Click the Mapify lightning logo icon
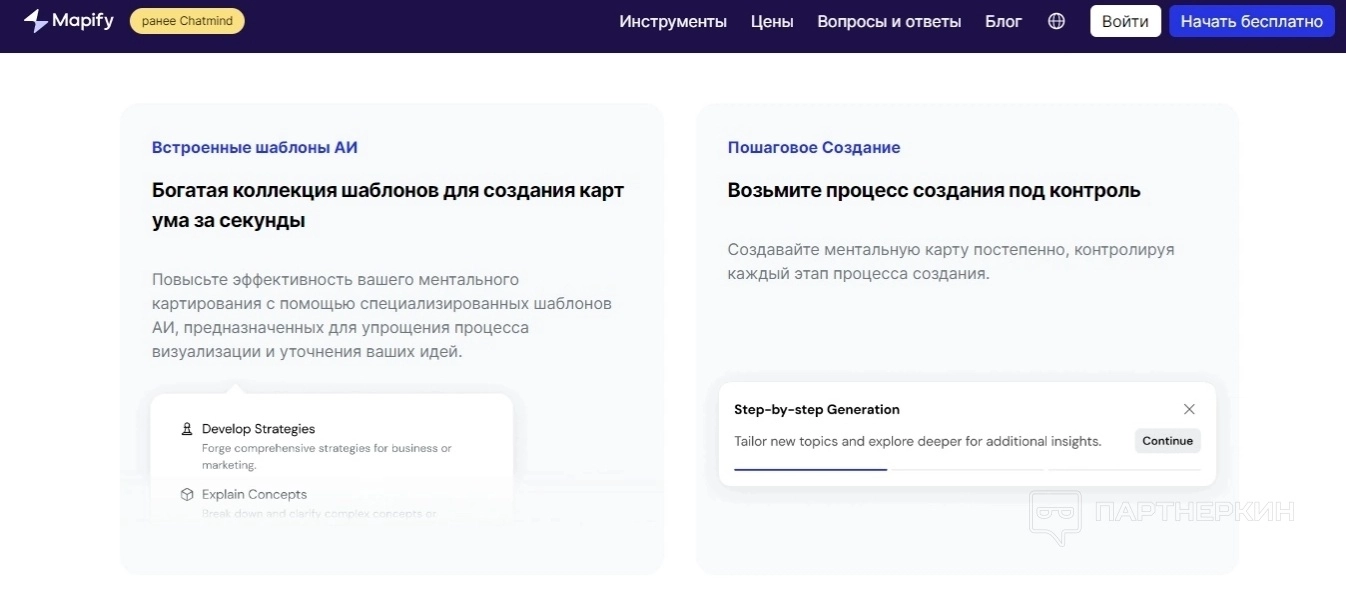Image resolution: width=1346 pixels, height=599 pixels. tap(36, 21)
